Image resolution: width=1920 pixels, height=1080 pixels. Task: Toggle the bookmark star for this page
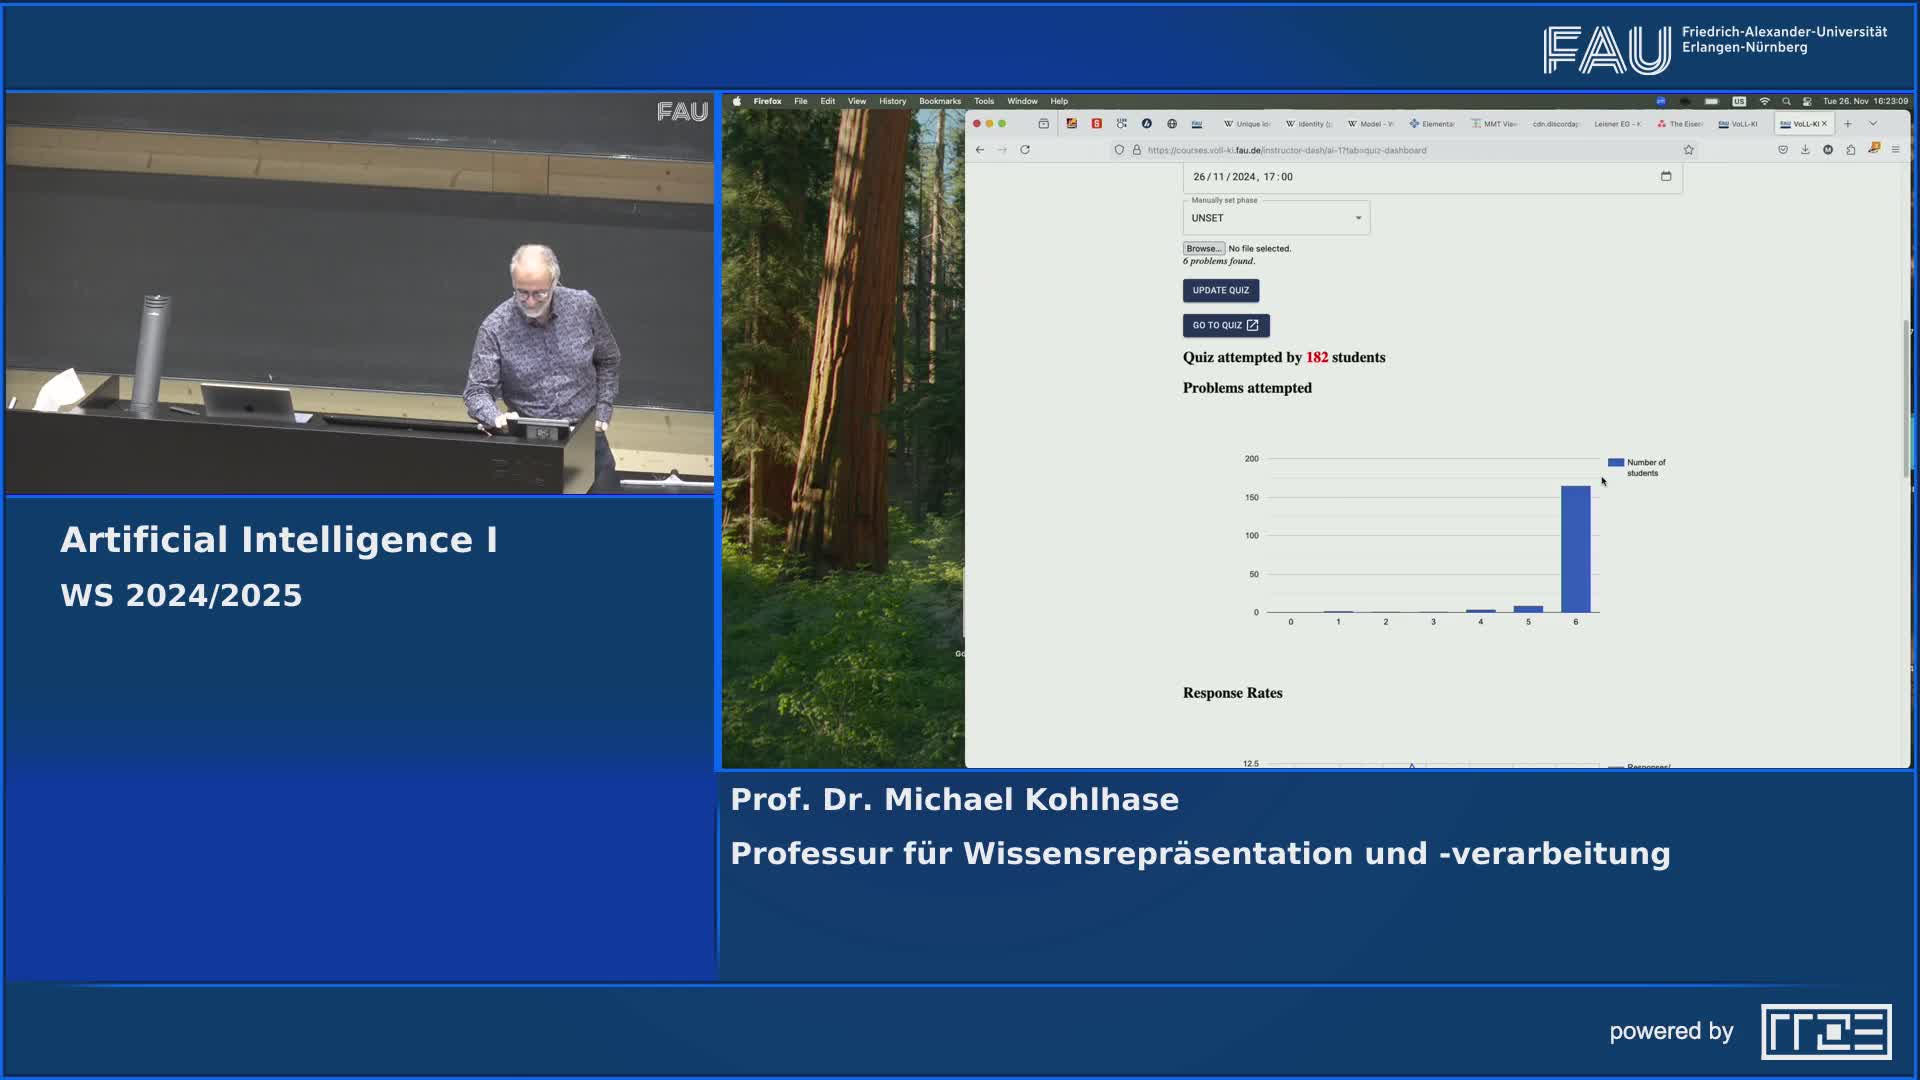1689,150
